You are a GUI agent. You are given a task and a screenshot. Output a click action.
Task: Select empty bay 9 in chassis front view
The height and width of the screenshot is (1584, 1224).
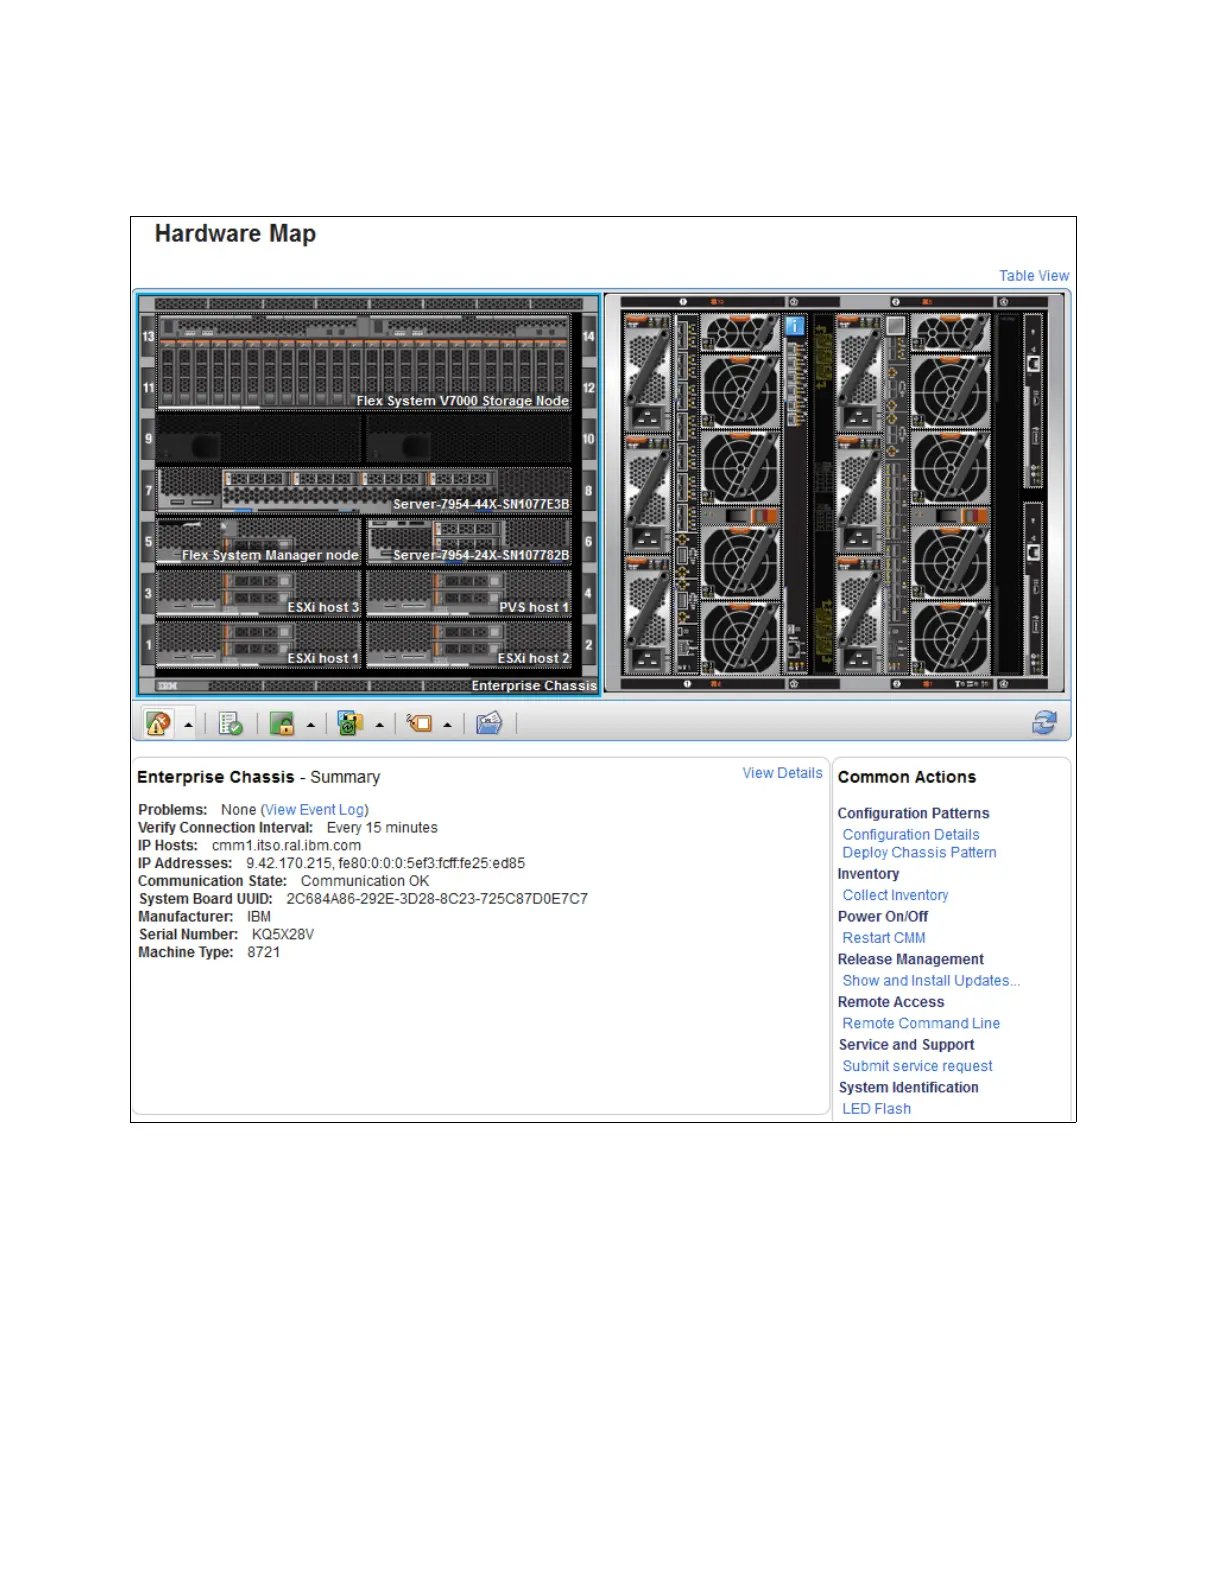[x=259, y=439]
